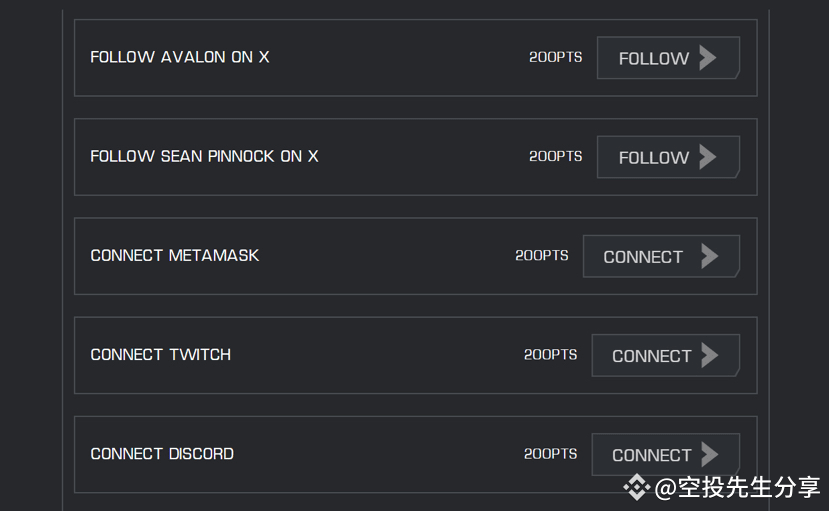Select the 'Connect MetaMask' task title
Image resolution: width=829 pixels, height=511 pixels.
click(x=174, y=256)
